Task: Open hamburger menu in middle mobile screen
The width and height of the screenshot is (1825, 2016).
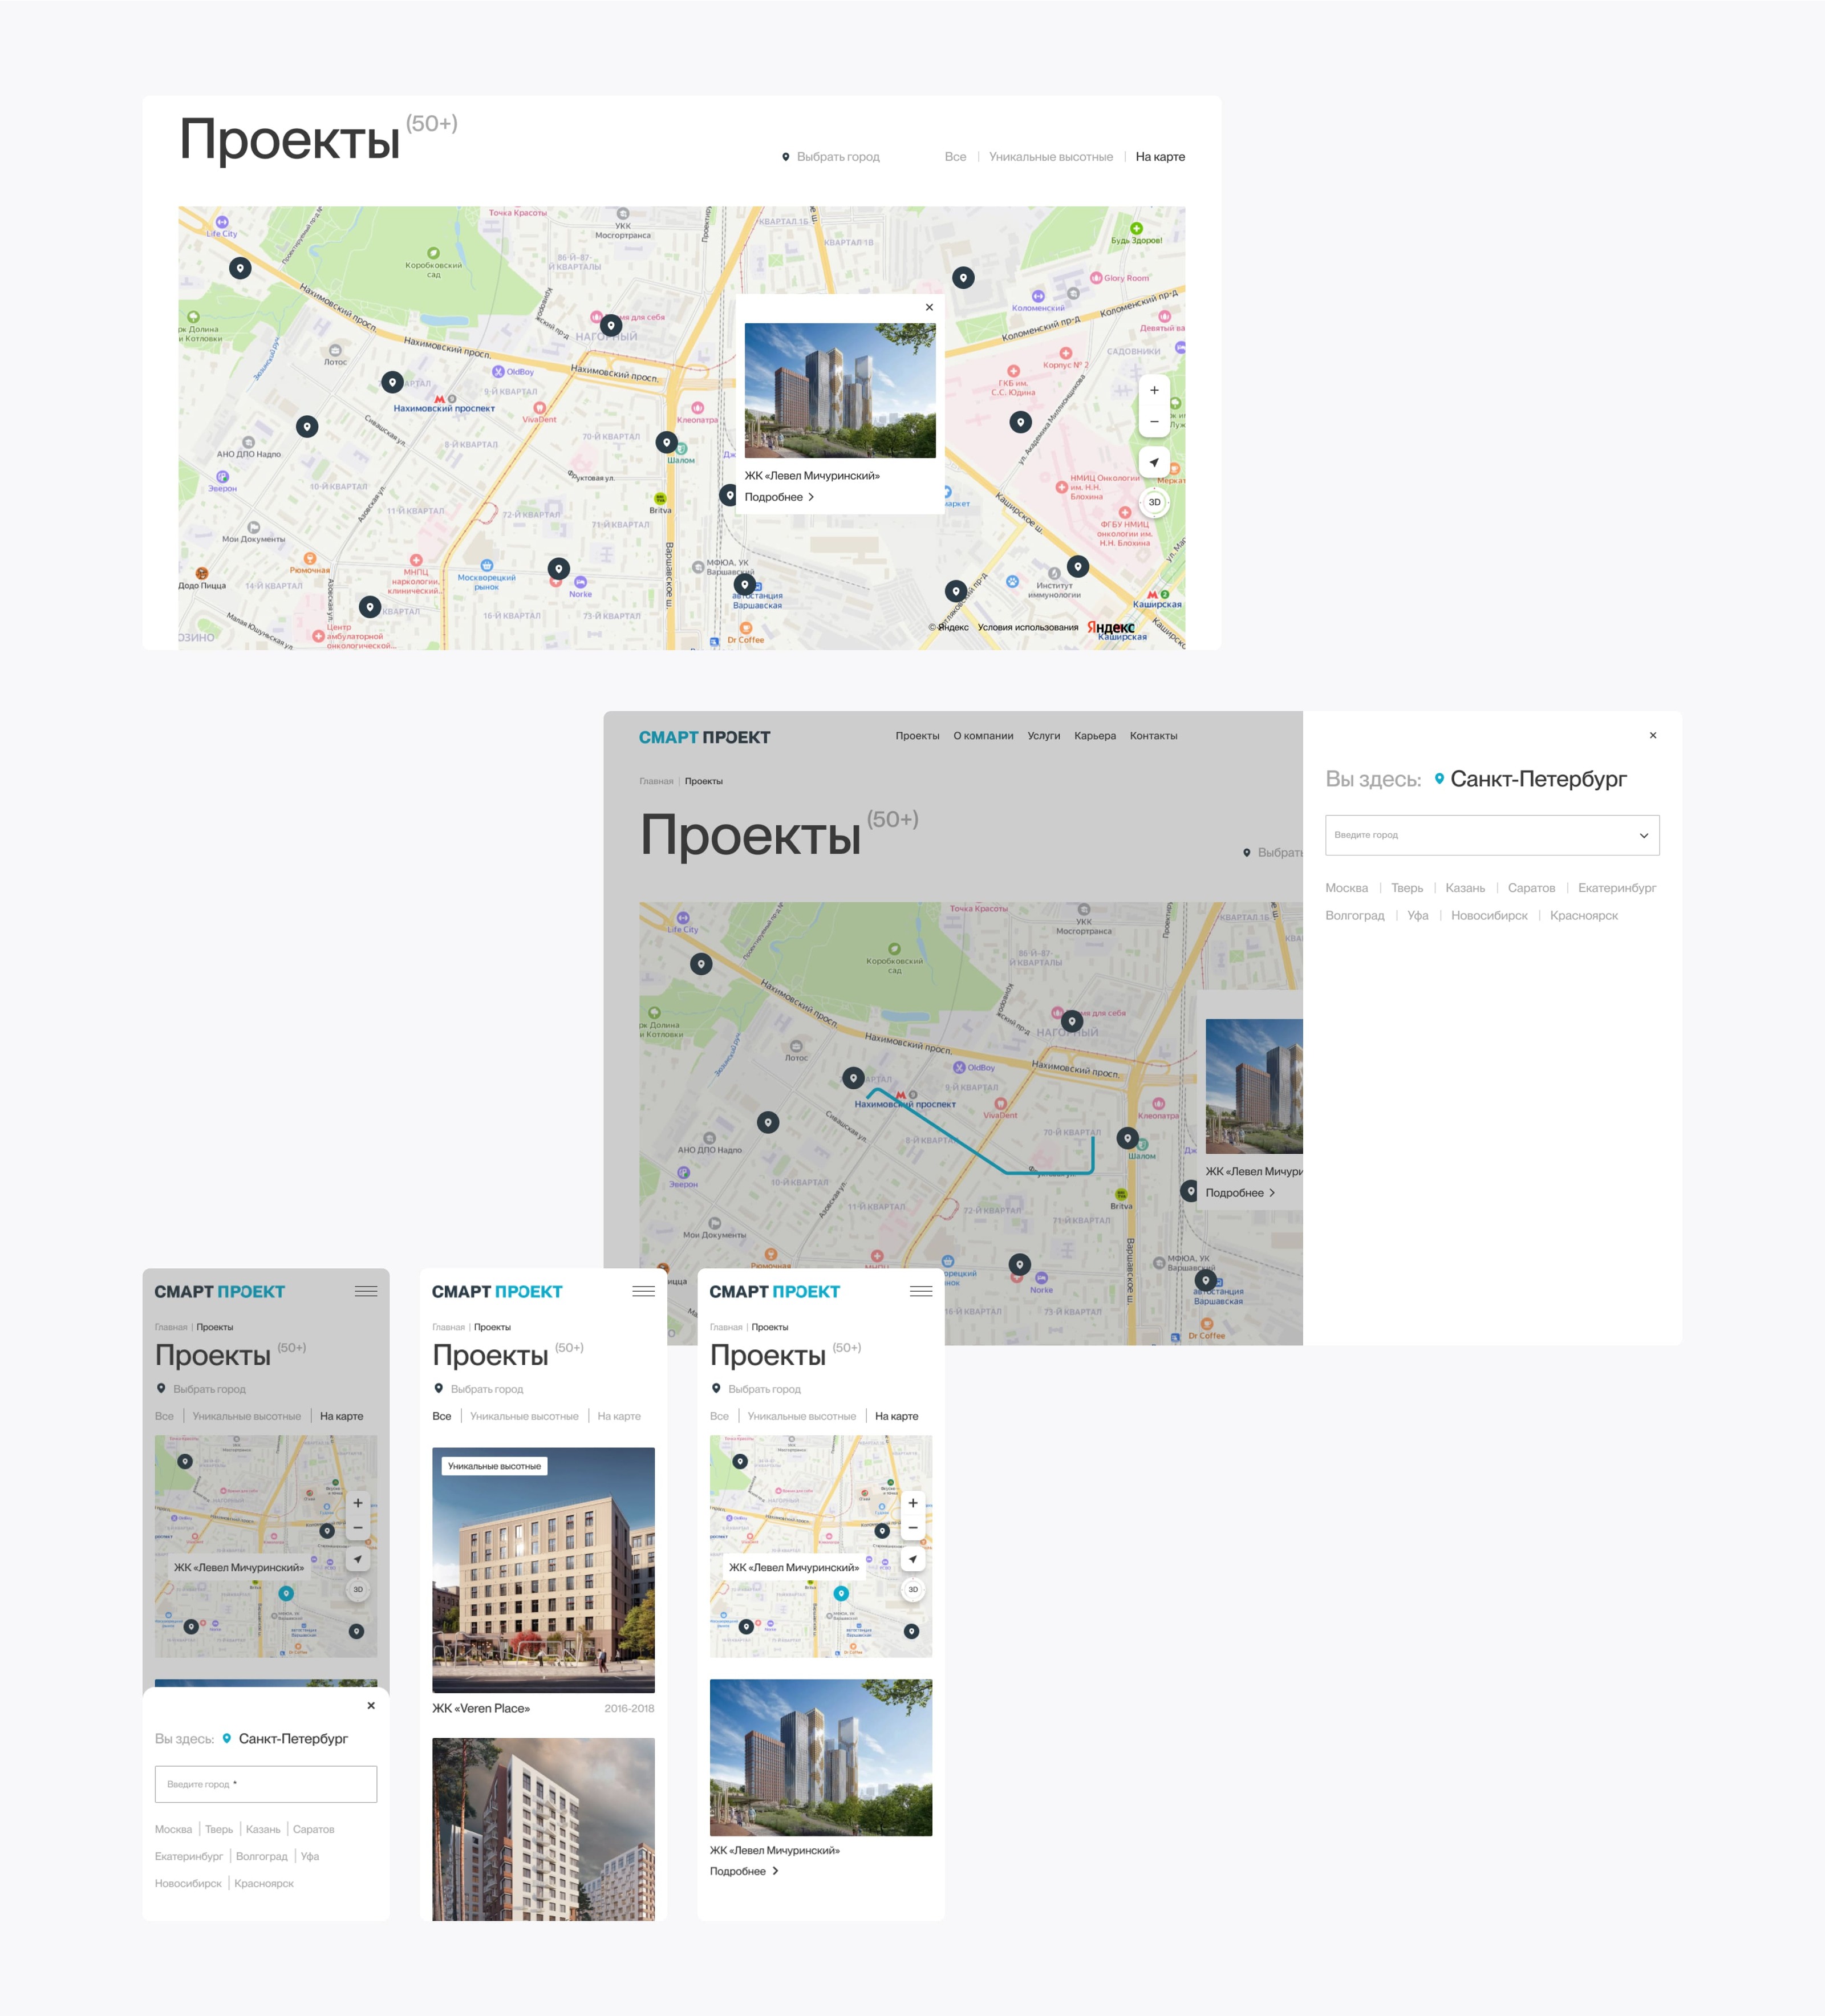Action: coord(643,1291)
